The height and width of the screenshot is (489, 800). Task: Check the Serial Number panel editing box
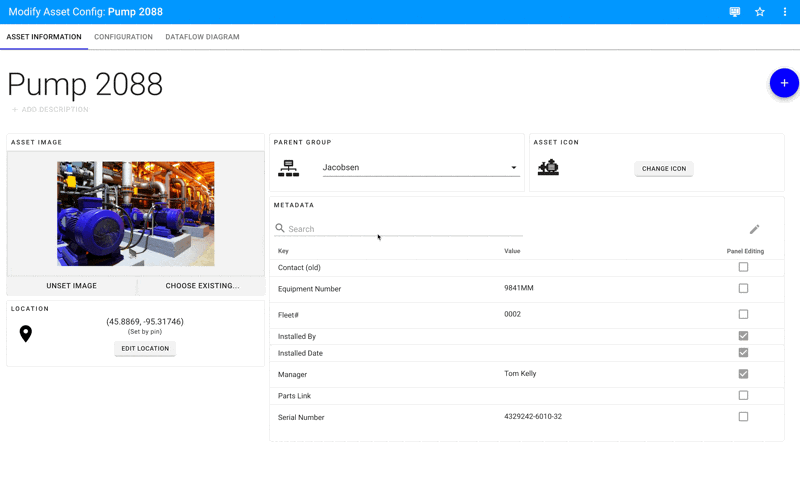click(x=743, y=416)
